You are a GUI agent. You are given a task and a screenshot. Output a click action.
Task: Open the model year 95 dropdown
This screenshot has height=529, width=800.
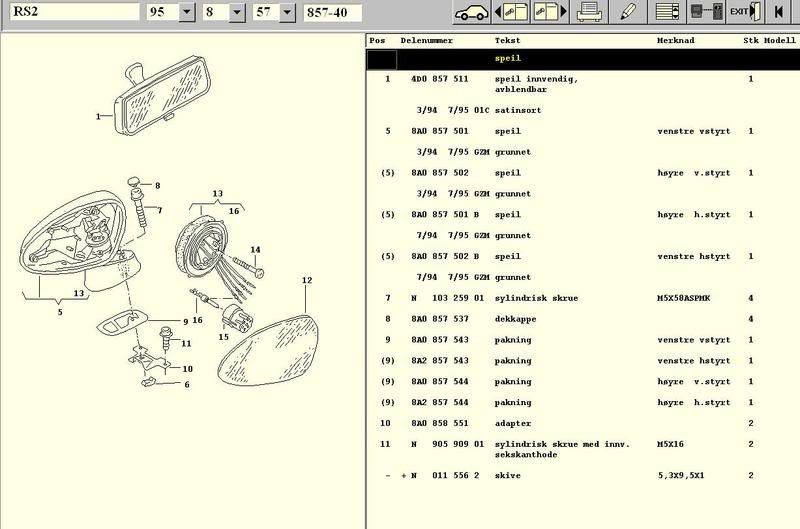click(x=186, y=13)
